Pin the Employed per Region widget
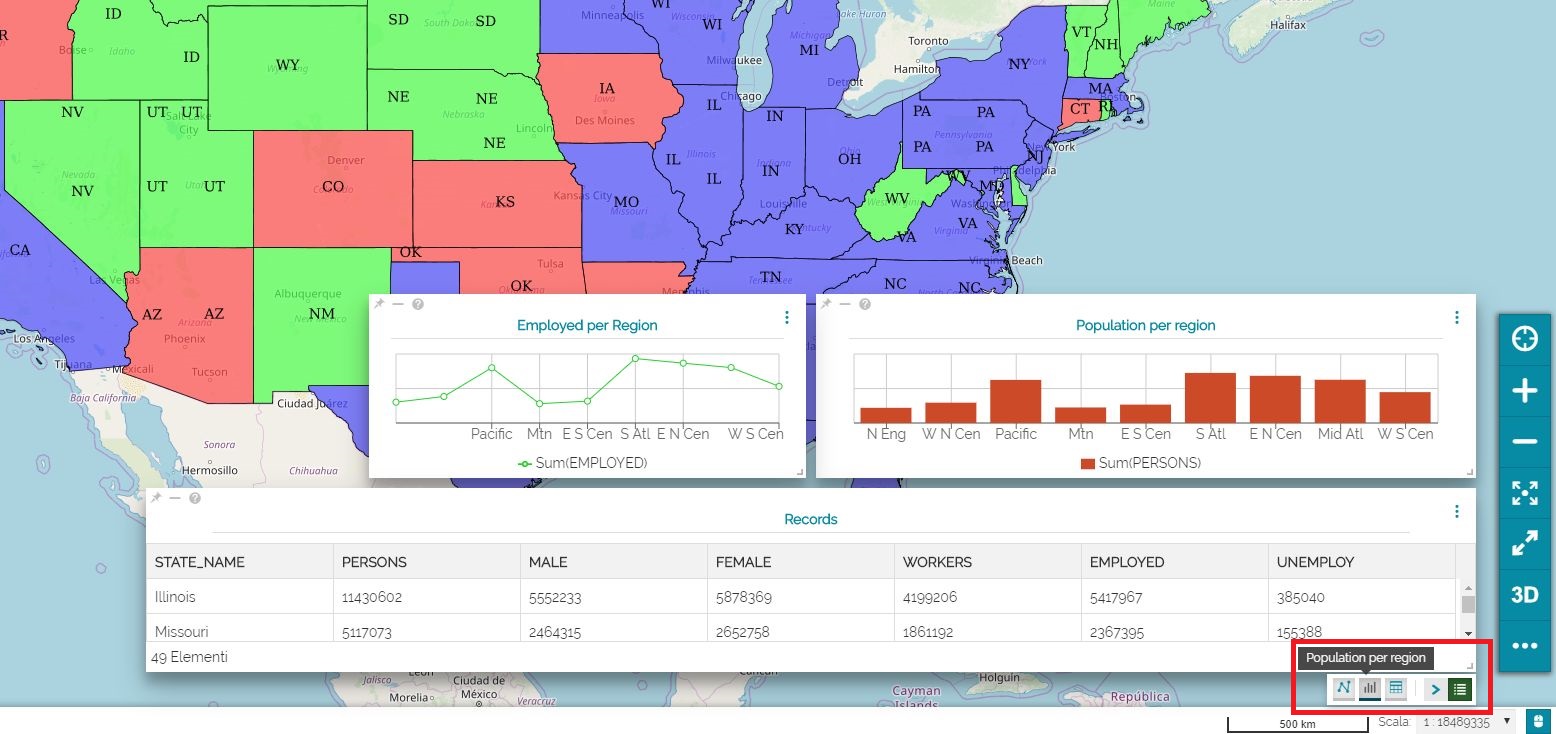 tap(379, 304)
